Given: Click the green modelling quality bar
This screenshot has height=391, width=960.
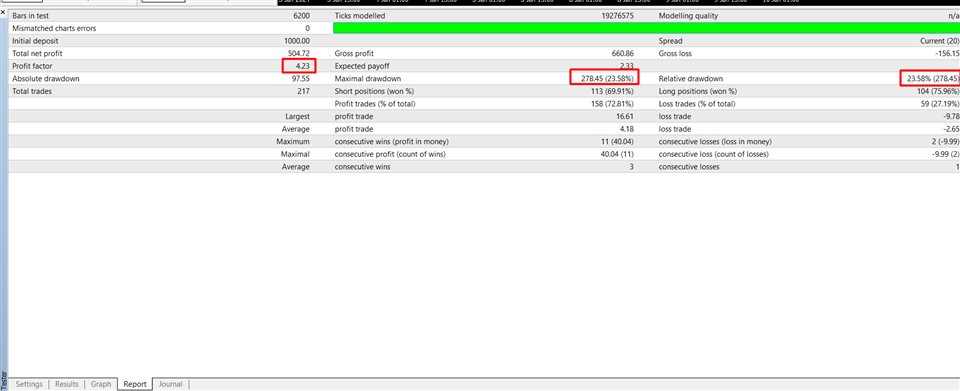Looking at the screenshot, I should (646, 28).
